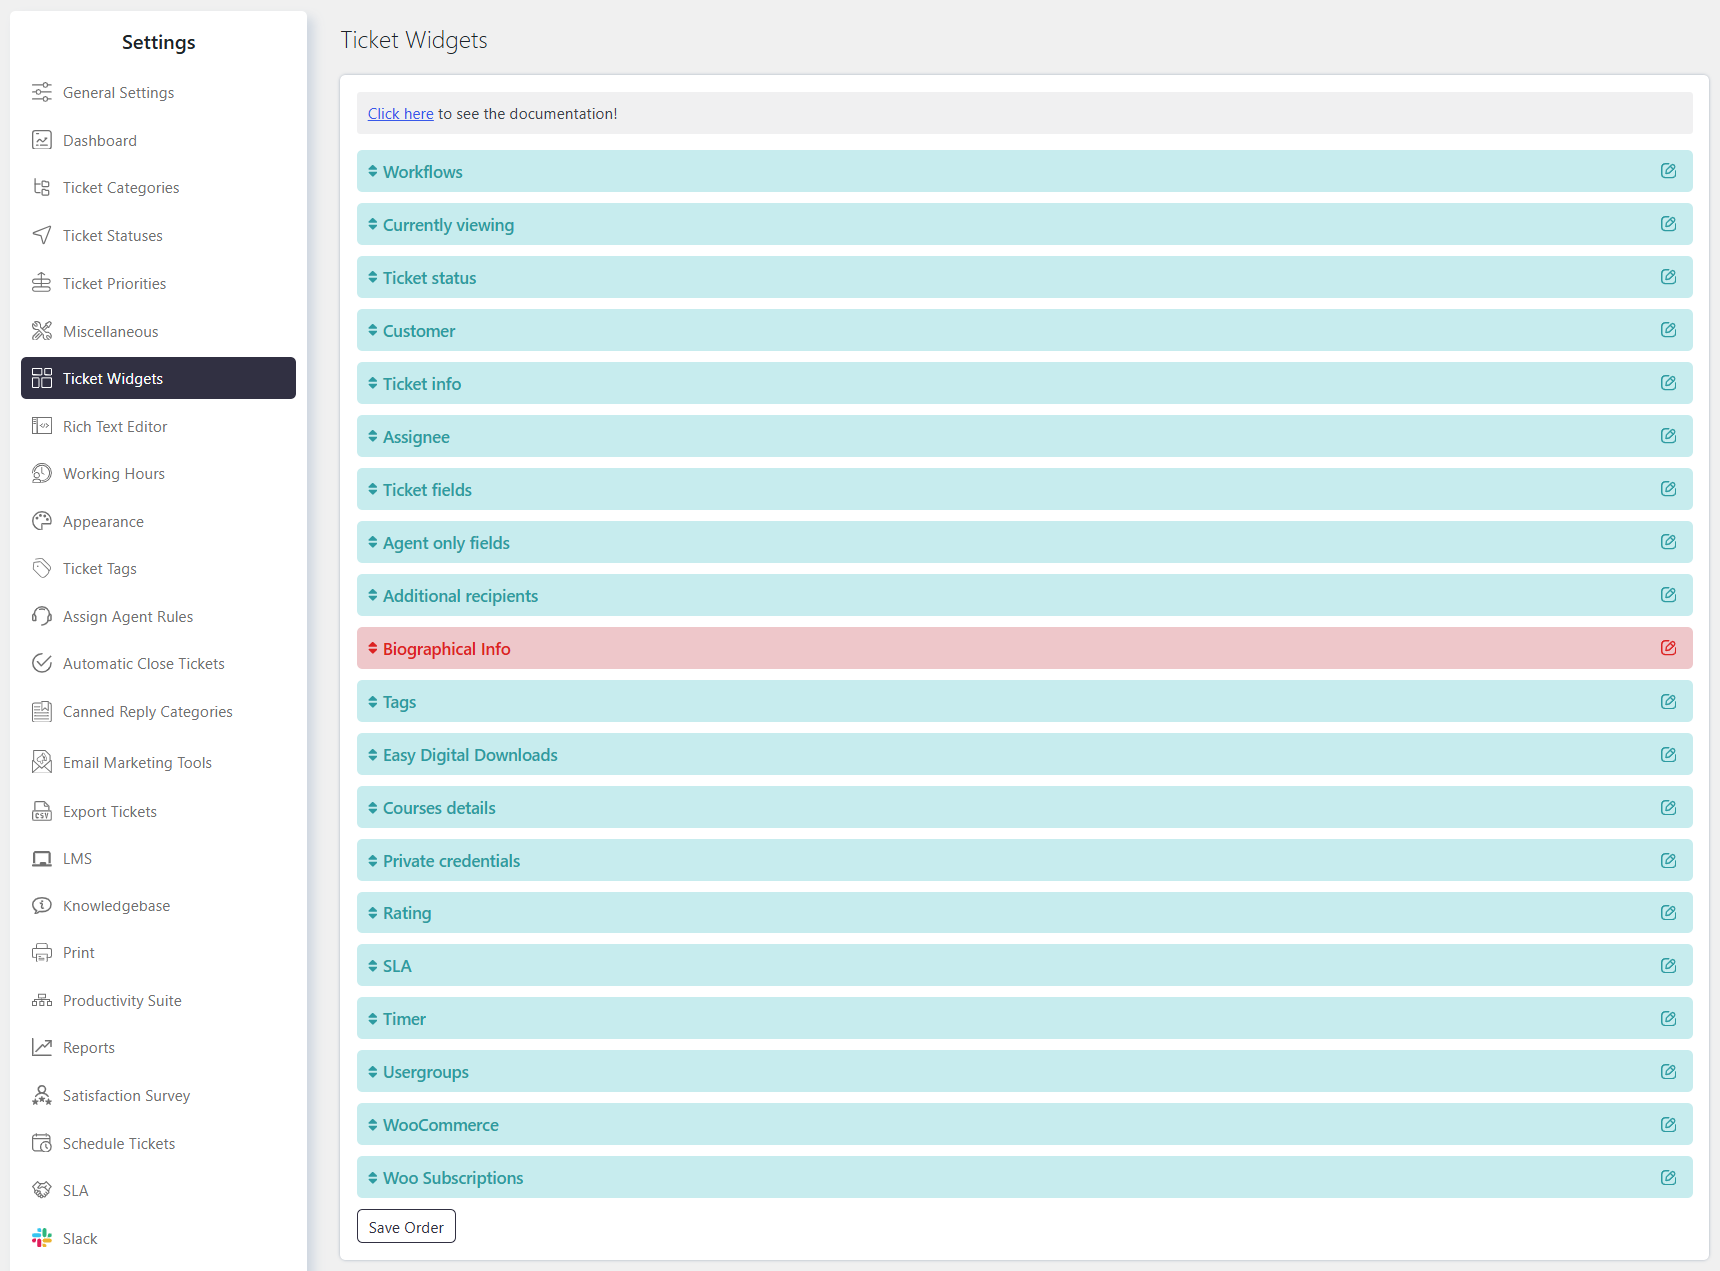Open Canned Reply Categories
Viewport: 1720px width, 1271px height.
(158, 712)
